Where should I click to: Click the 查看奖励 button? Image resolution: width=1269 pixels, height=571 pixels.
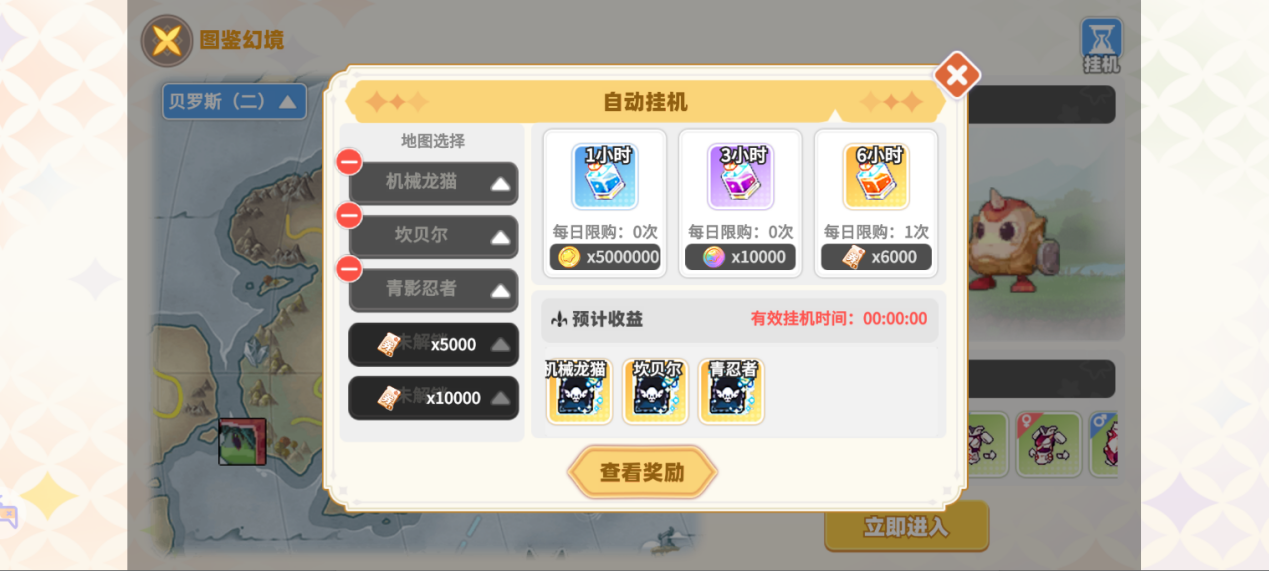tap(642, 472)
